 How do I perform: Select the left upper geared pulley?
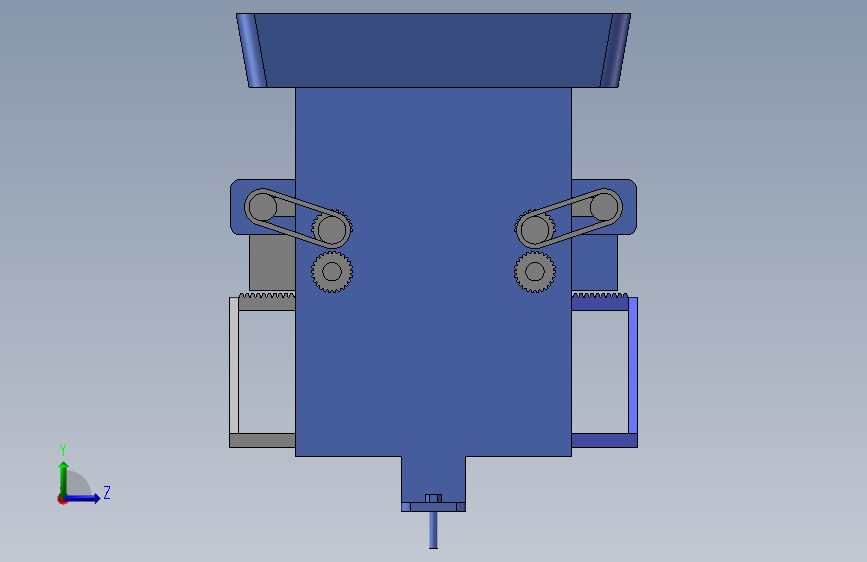point(332,229)
